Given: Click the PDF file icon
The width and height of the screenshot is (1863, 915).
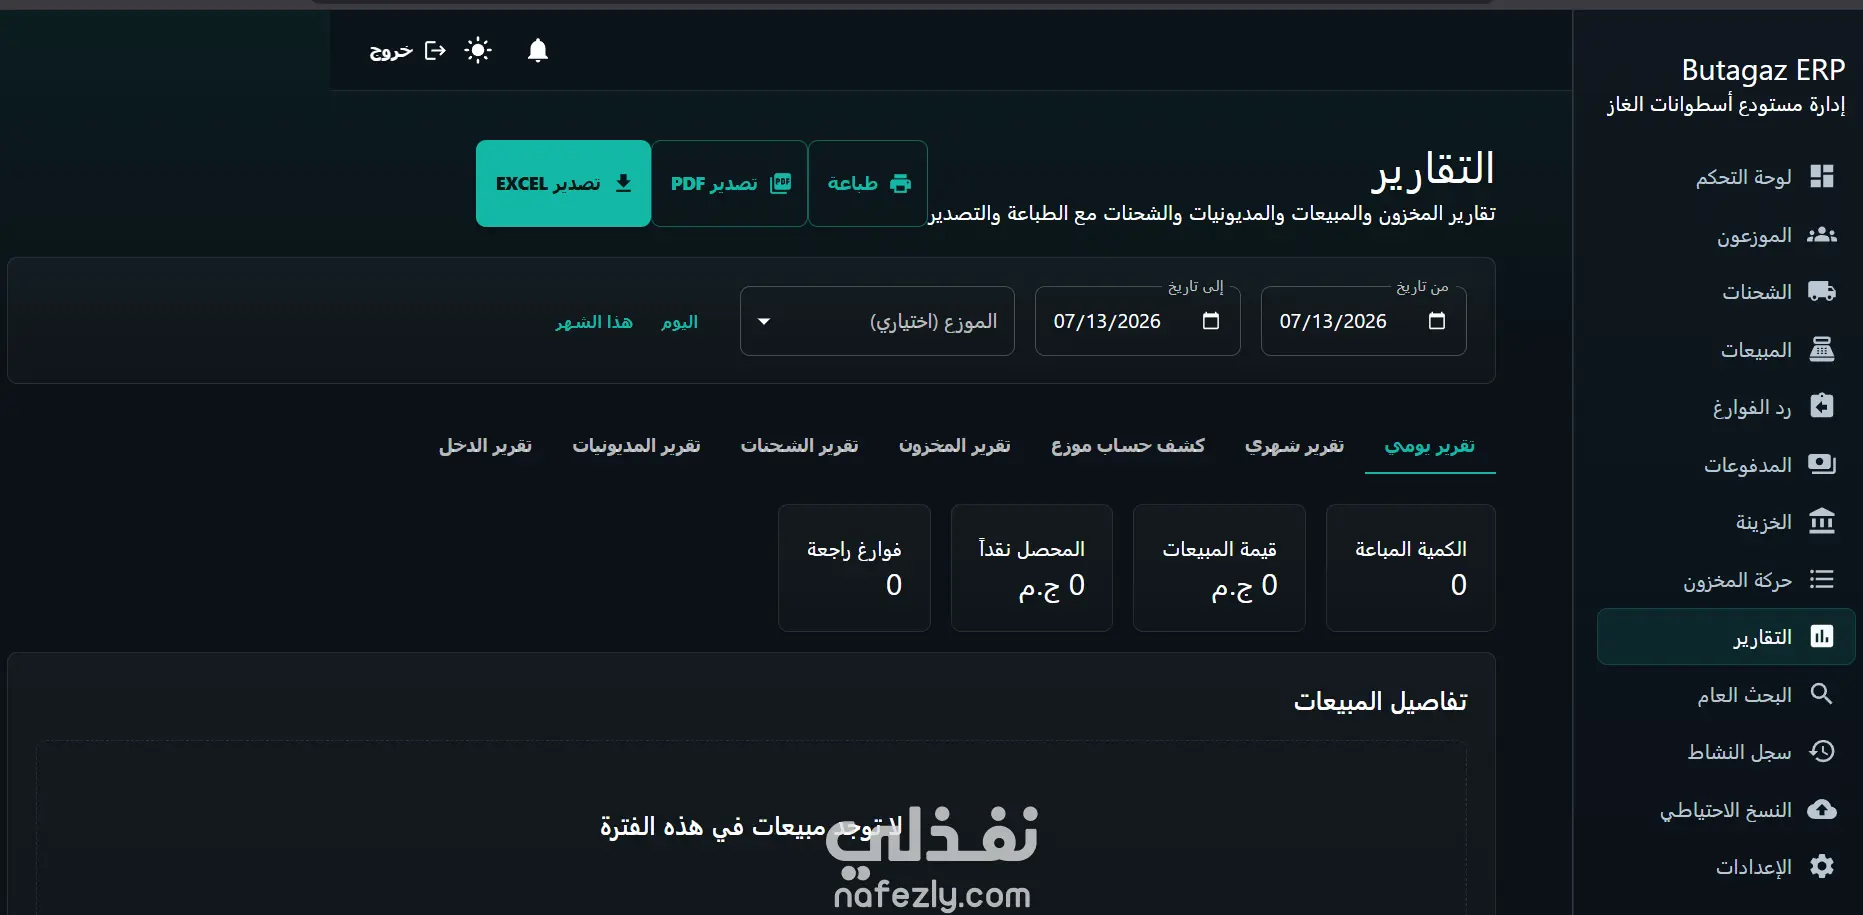Looking at the screenshot, I should click(780, 183).
